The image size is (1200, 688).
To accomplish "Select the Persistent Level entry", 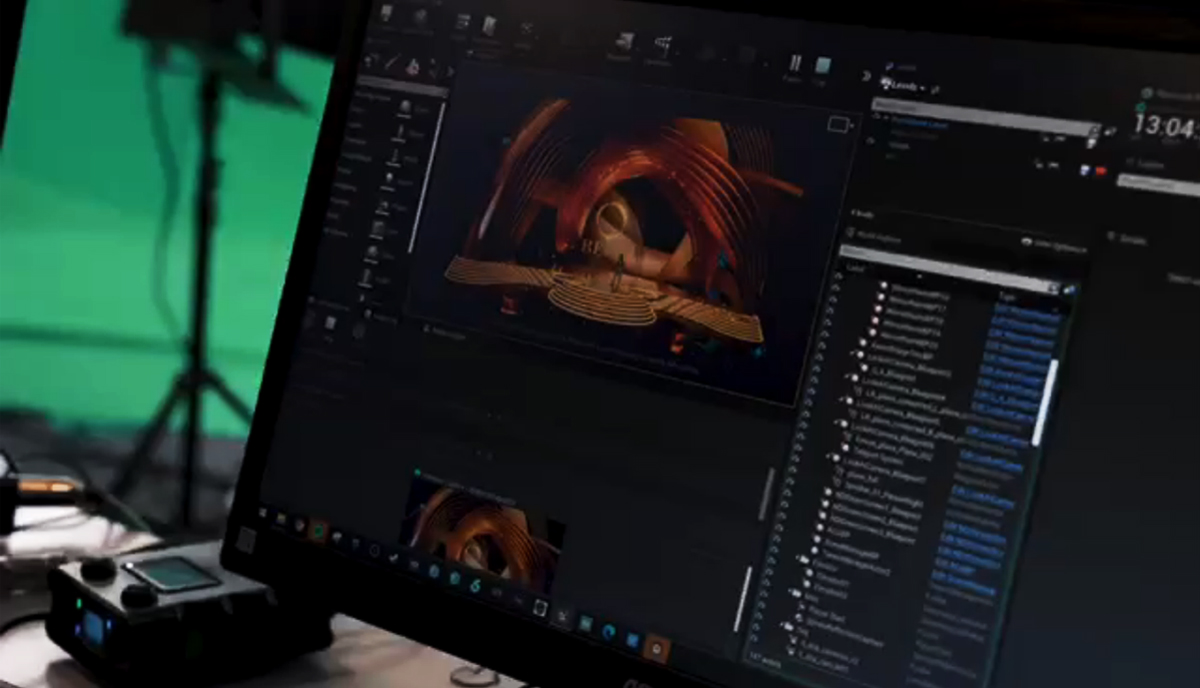I will pos(917,125).
